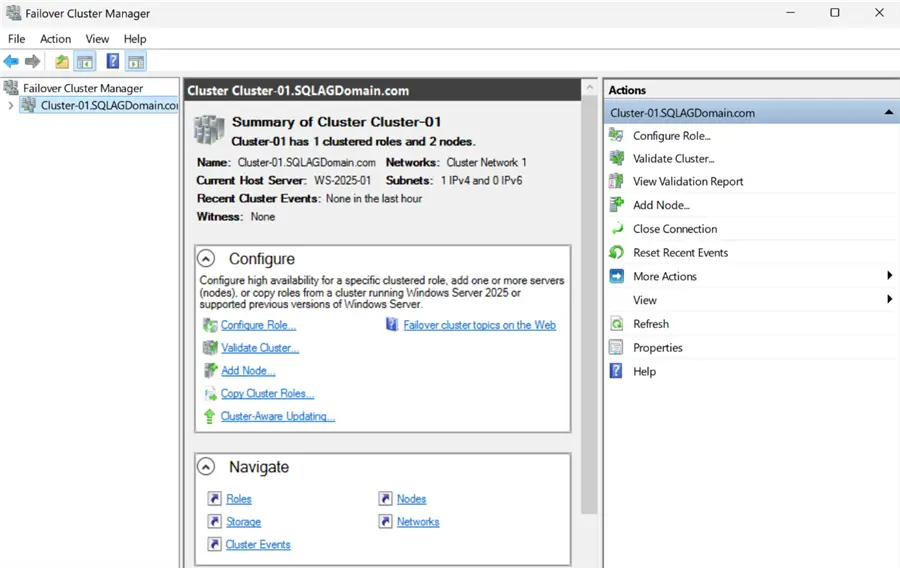Click the Refresh action icon

(616, 324)
